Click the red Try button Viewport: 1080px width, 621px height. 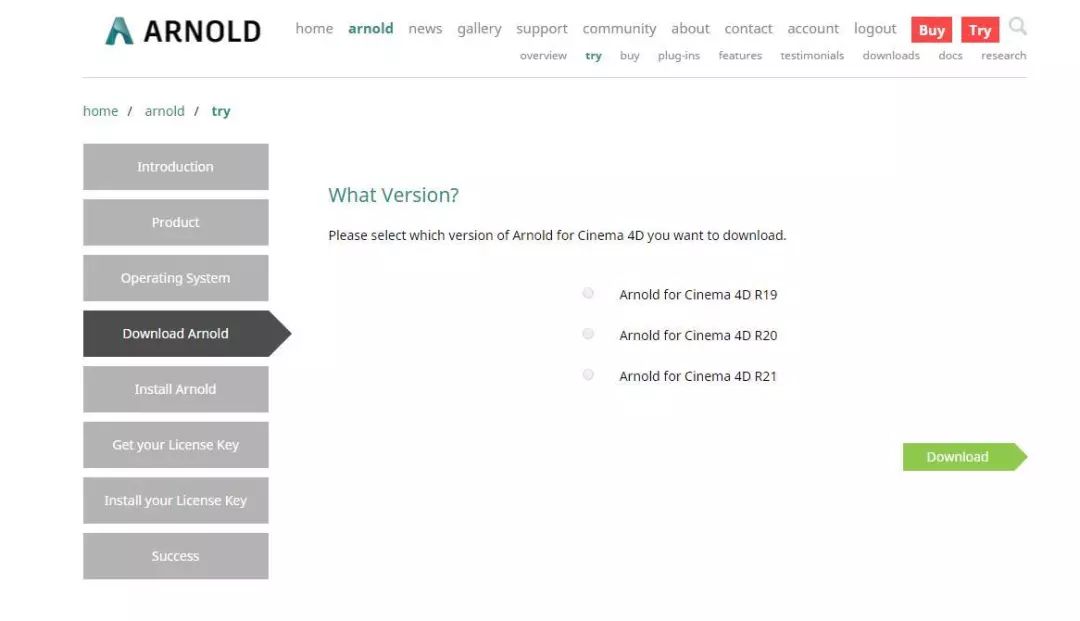979,30
